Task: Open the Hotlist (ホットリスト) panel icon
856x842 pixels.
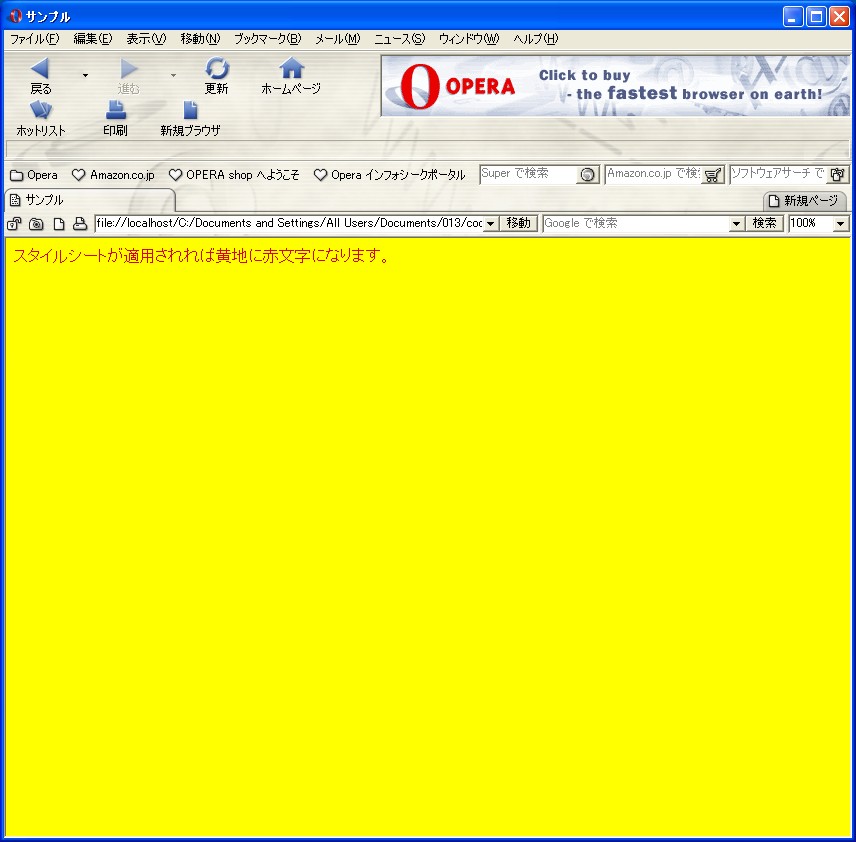Action: [x=41, y=111]
